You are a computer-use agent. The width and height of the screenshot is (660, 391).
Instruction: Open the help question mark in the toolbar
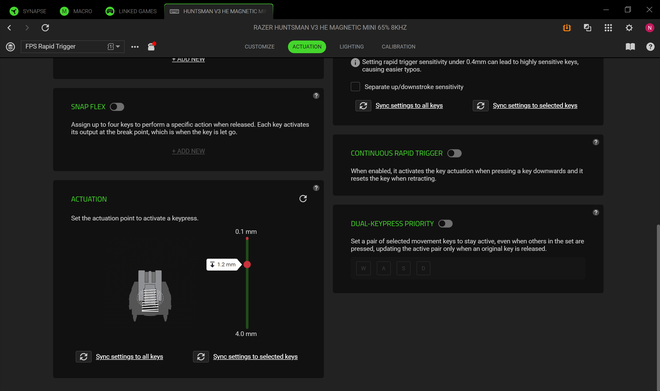click(650, 47)
